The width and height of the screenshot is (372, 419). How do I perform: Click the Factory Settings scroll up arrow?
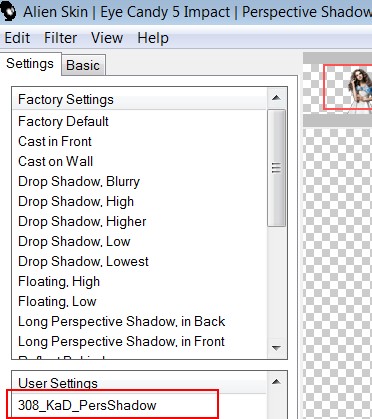coord(276,98)
